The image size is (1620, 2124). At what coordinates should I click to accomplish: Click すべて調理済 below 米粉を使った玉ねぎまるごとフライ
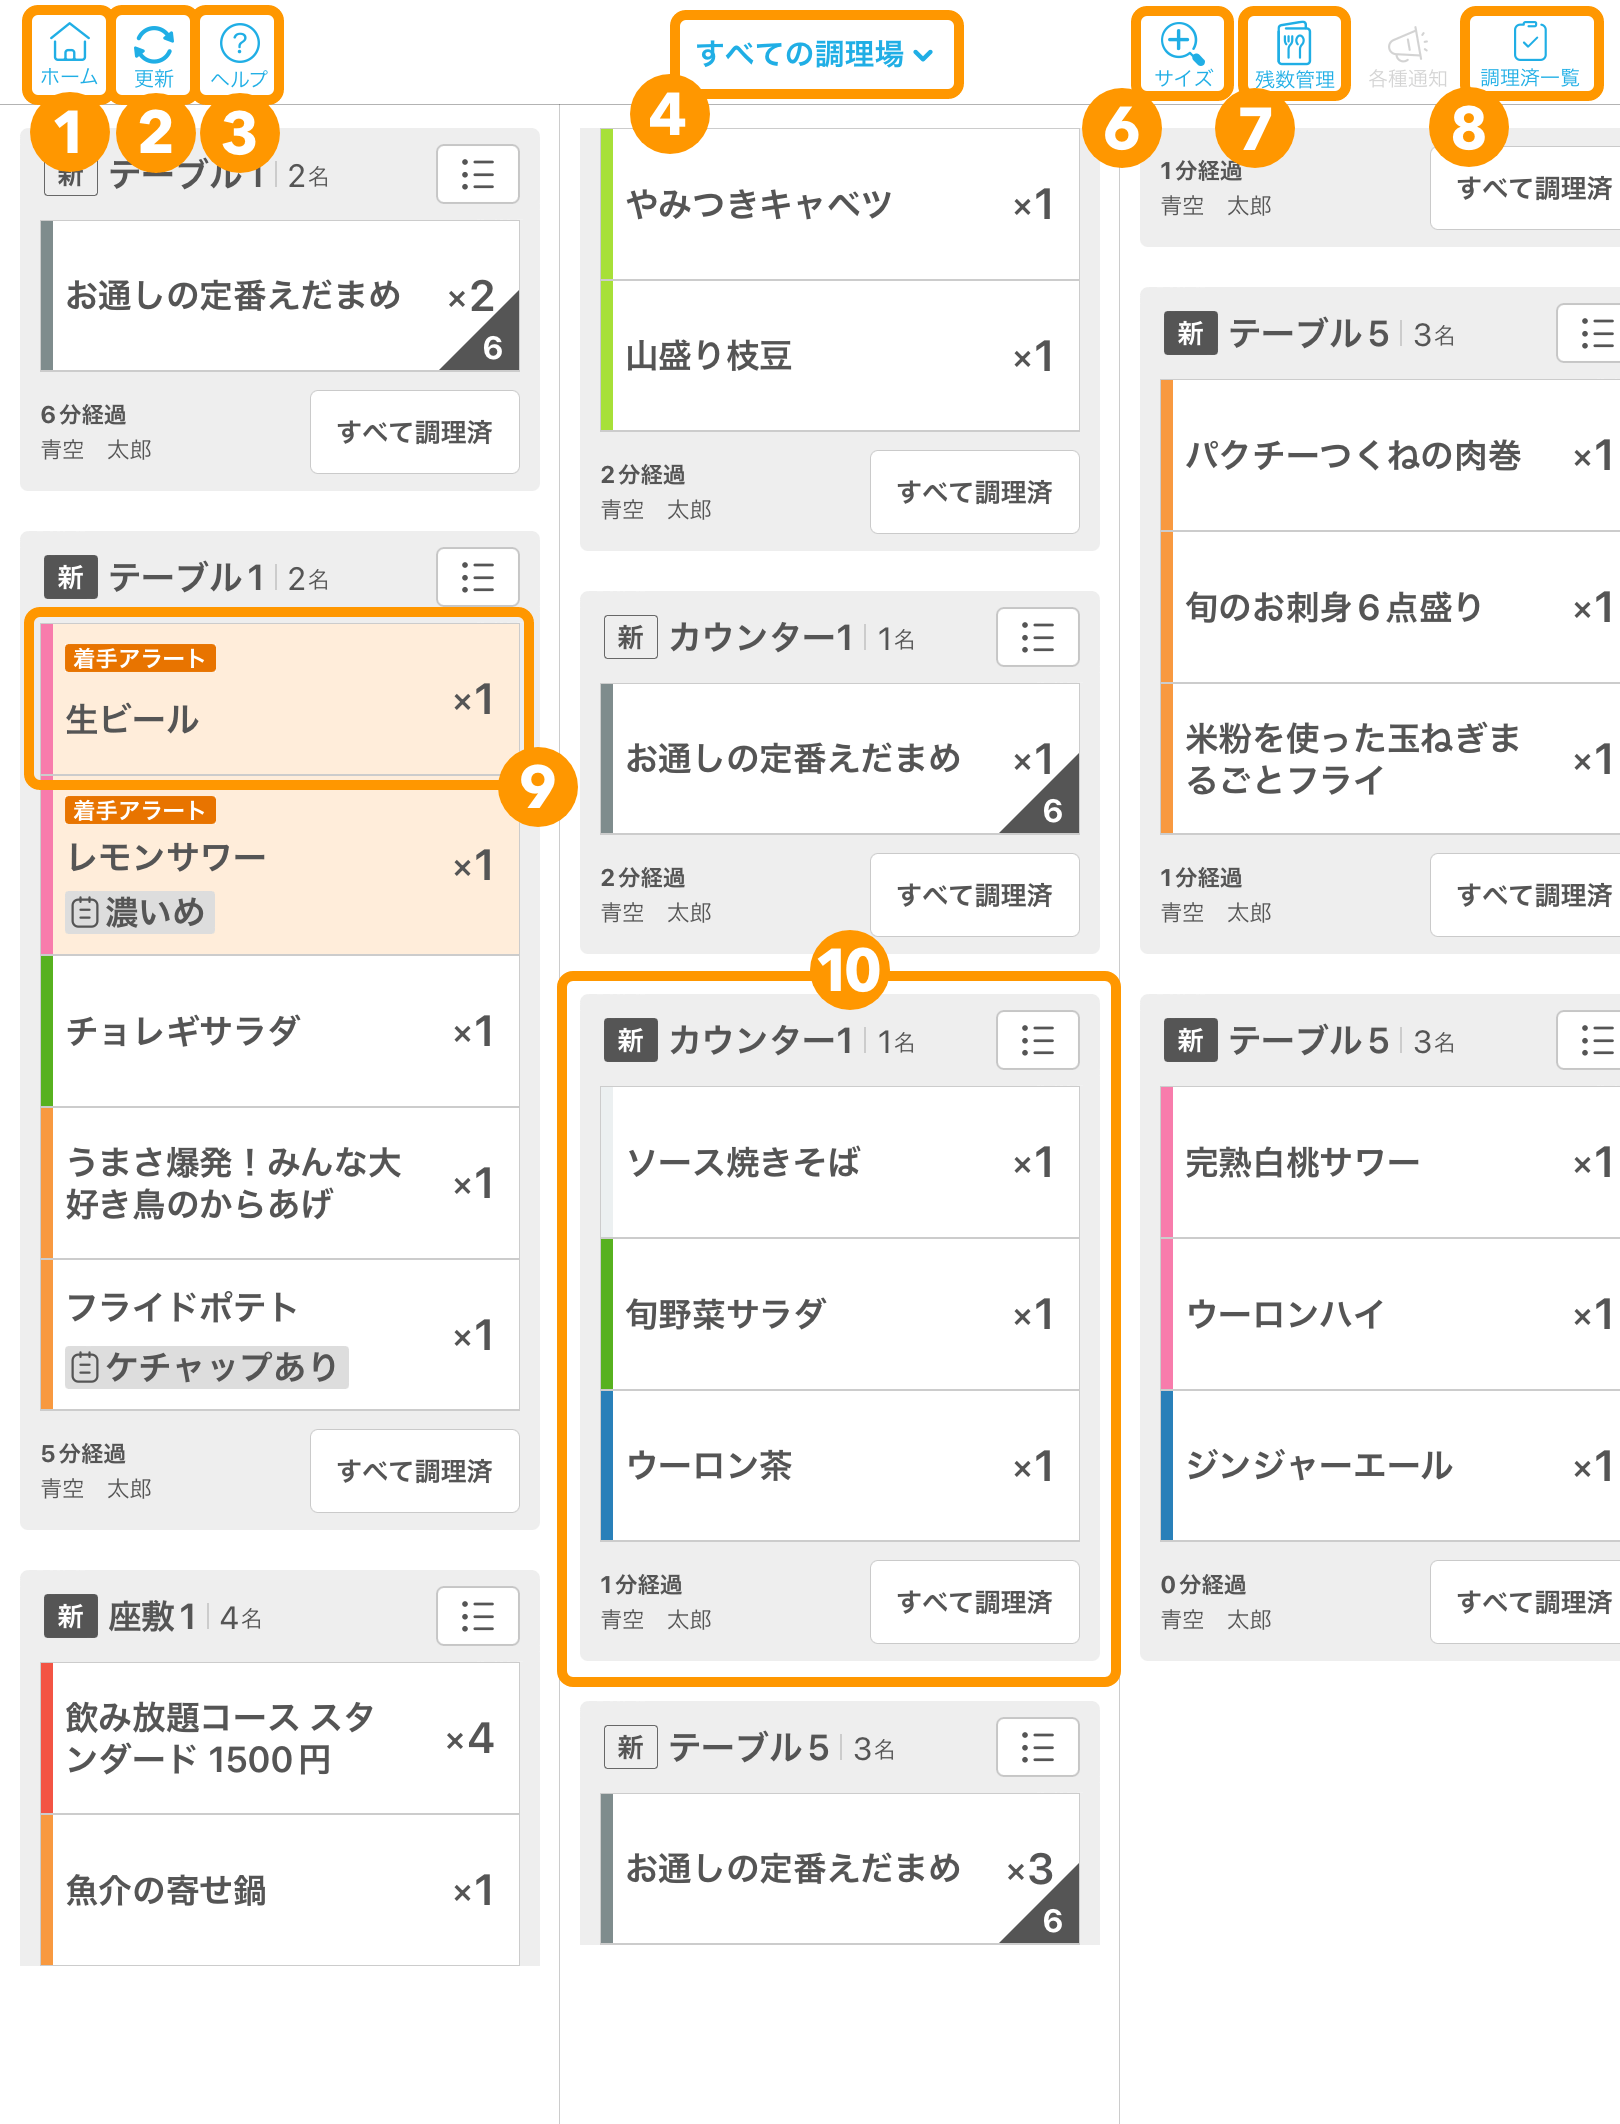[x=1525, y=895]
